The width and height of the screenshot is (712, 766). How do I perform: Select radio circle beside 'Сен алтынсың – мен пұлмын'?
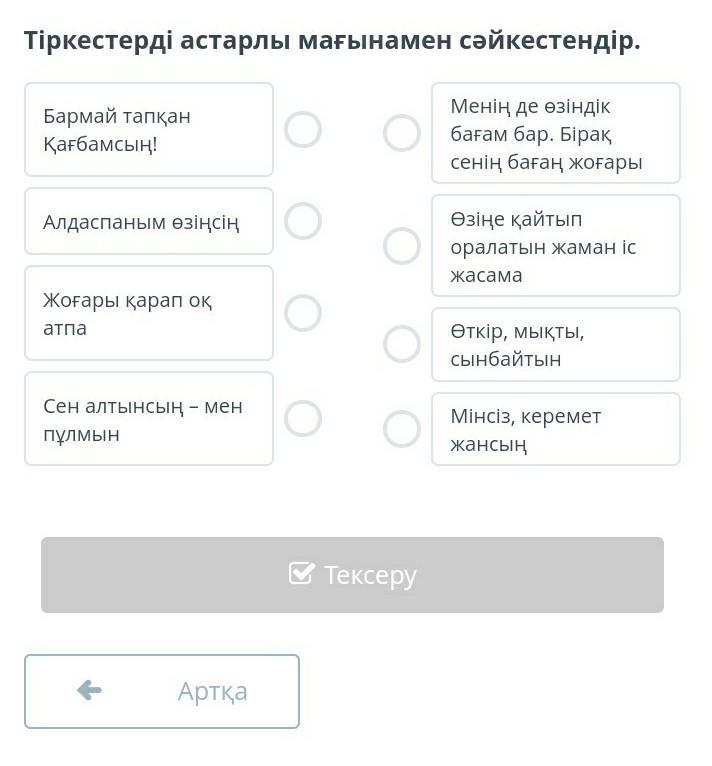pyautogui.click(x=303, y=418)
